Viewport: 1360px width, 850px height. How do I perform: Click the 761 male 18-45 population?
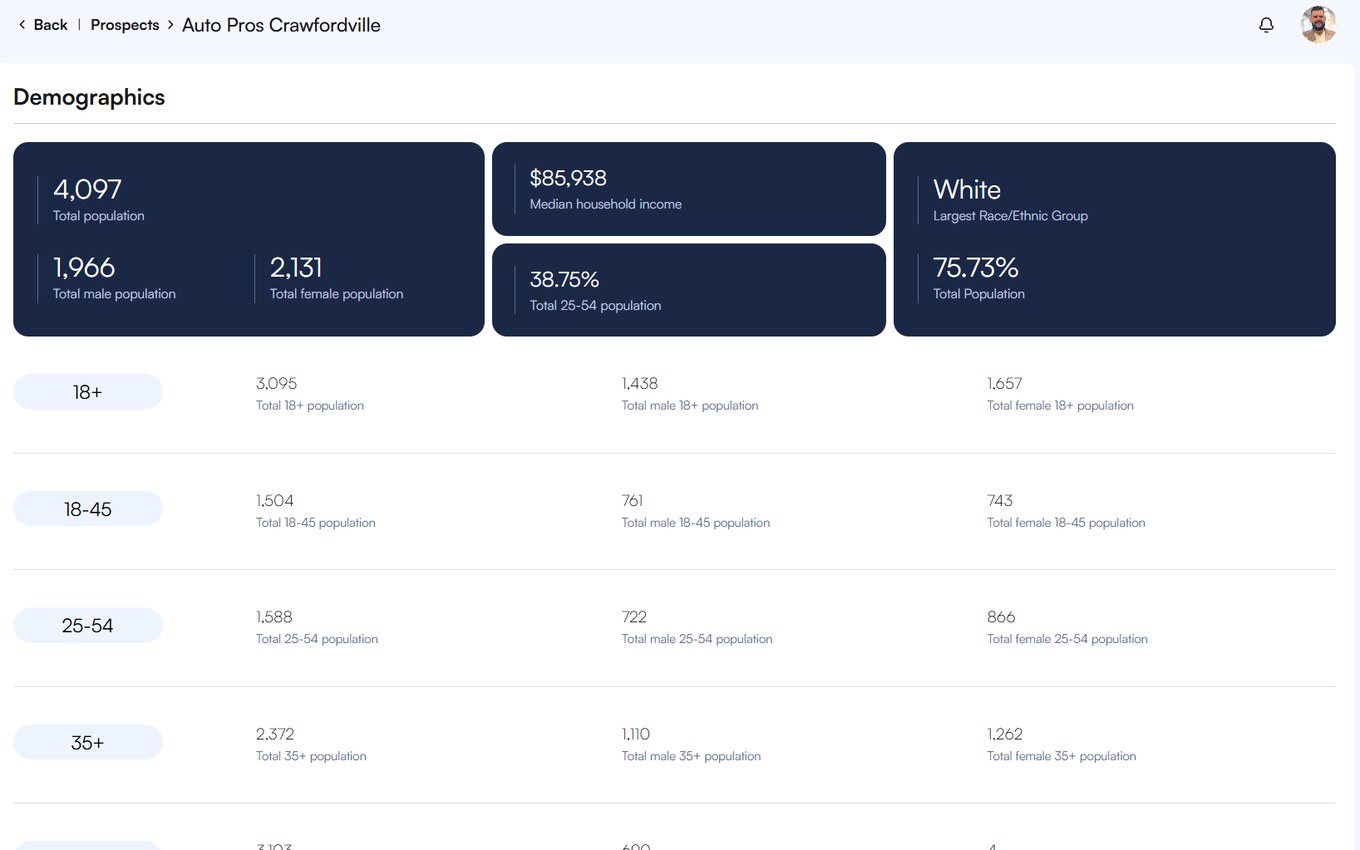632,500
